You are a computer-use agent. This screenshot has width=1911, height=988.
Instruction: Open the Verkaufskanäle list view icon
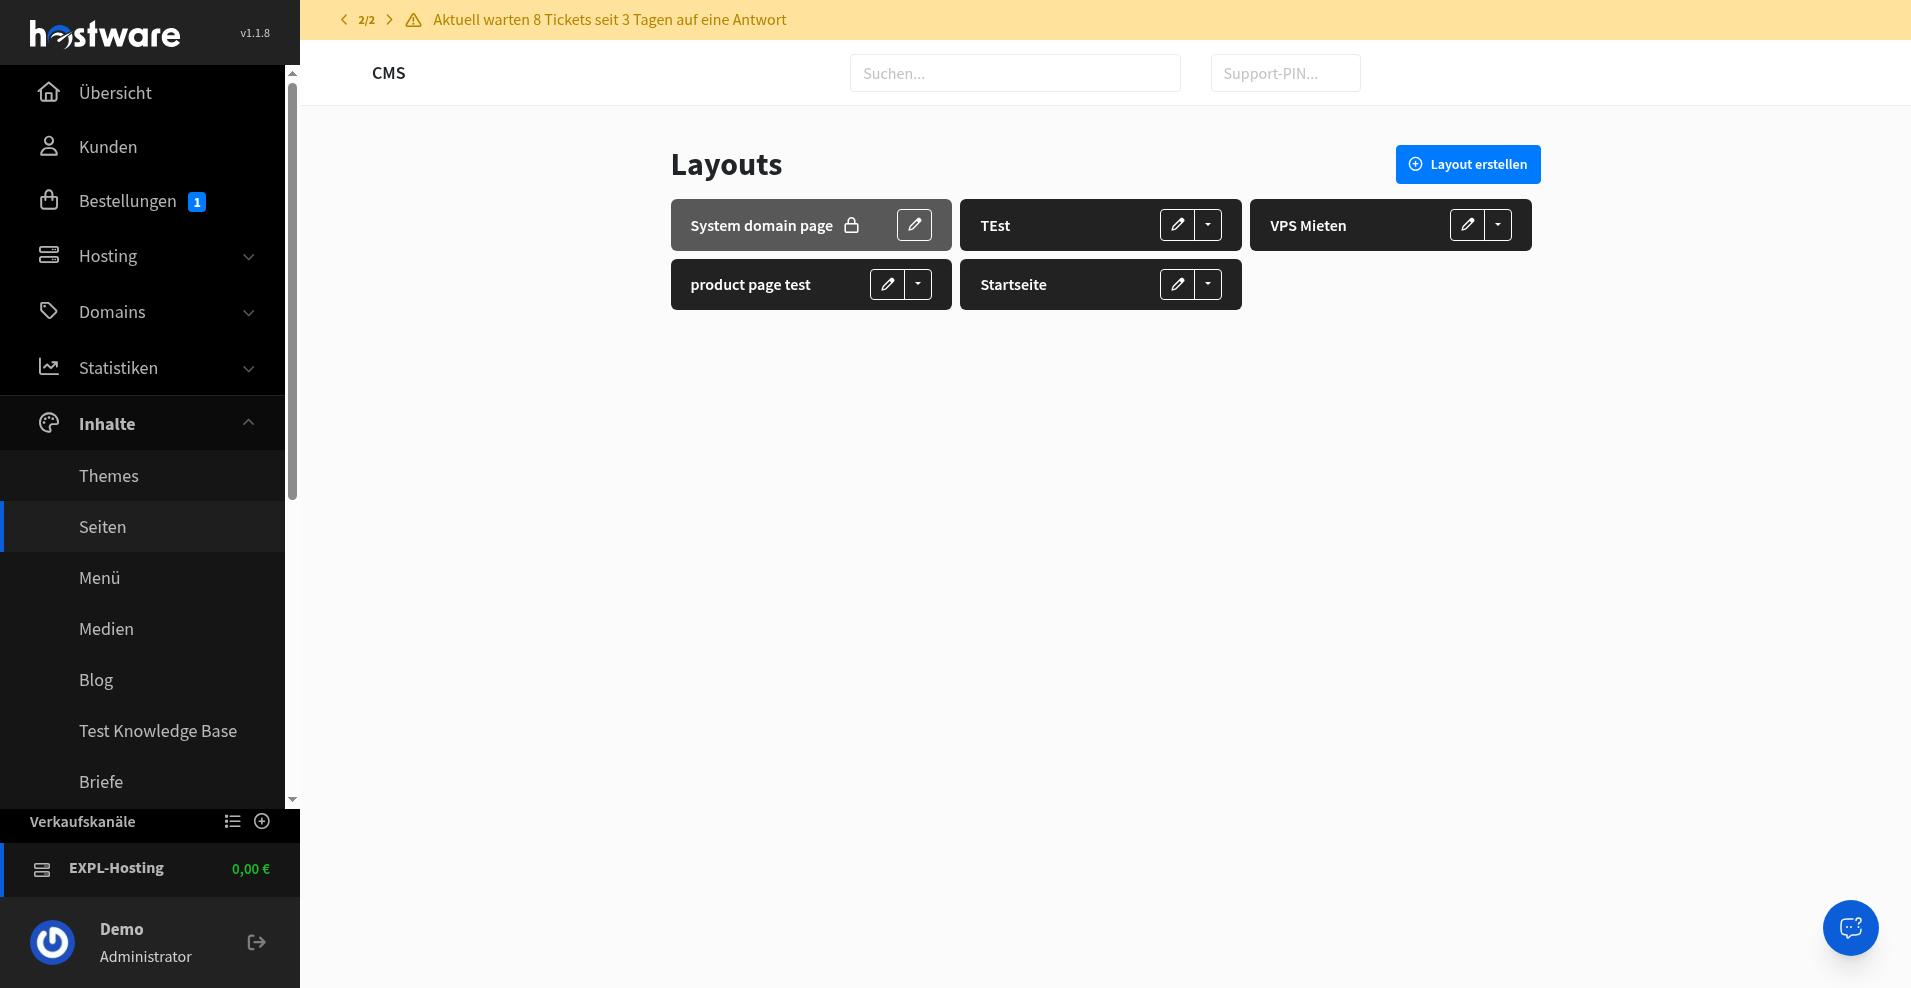point(233,821)
